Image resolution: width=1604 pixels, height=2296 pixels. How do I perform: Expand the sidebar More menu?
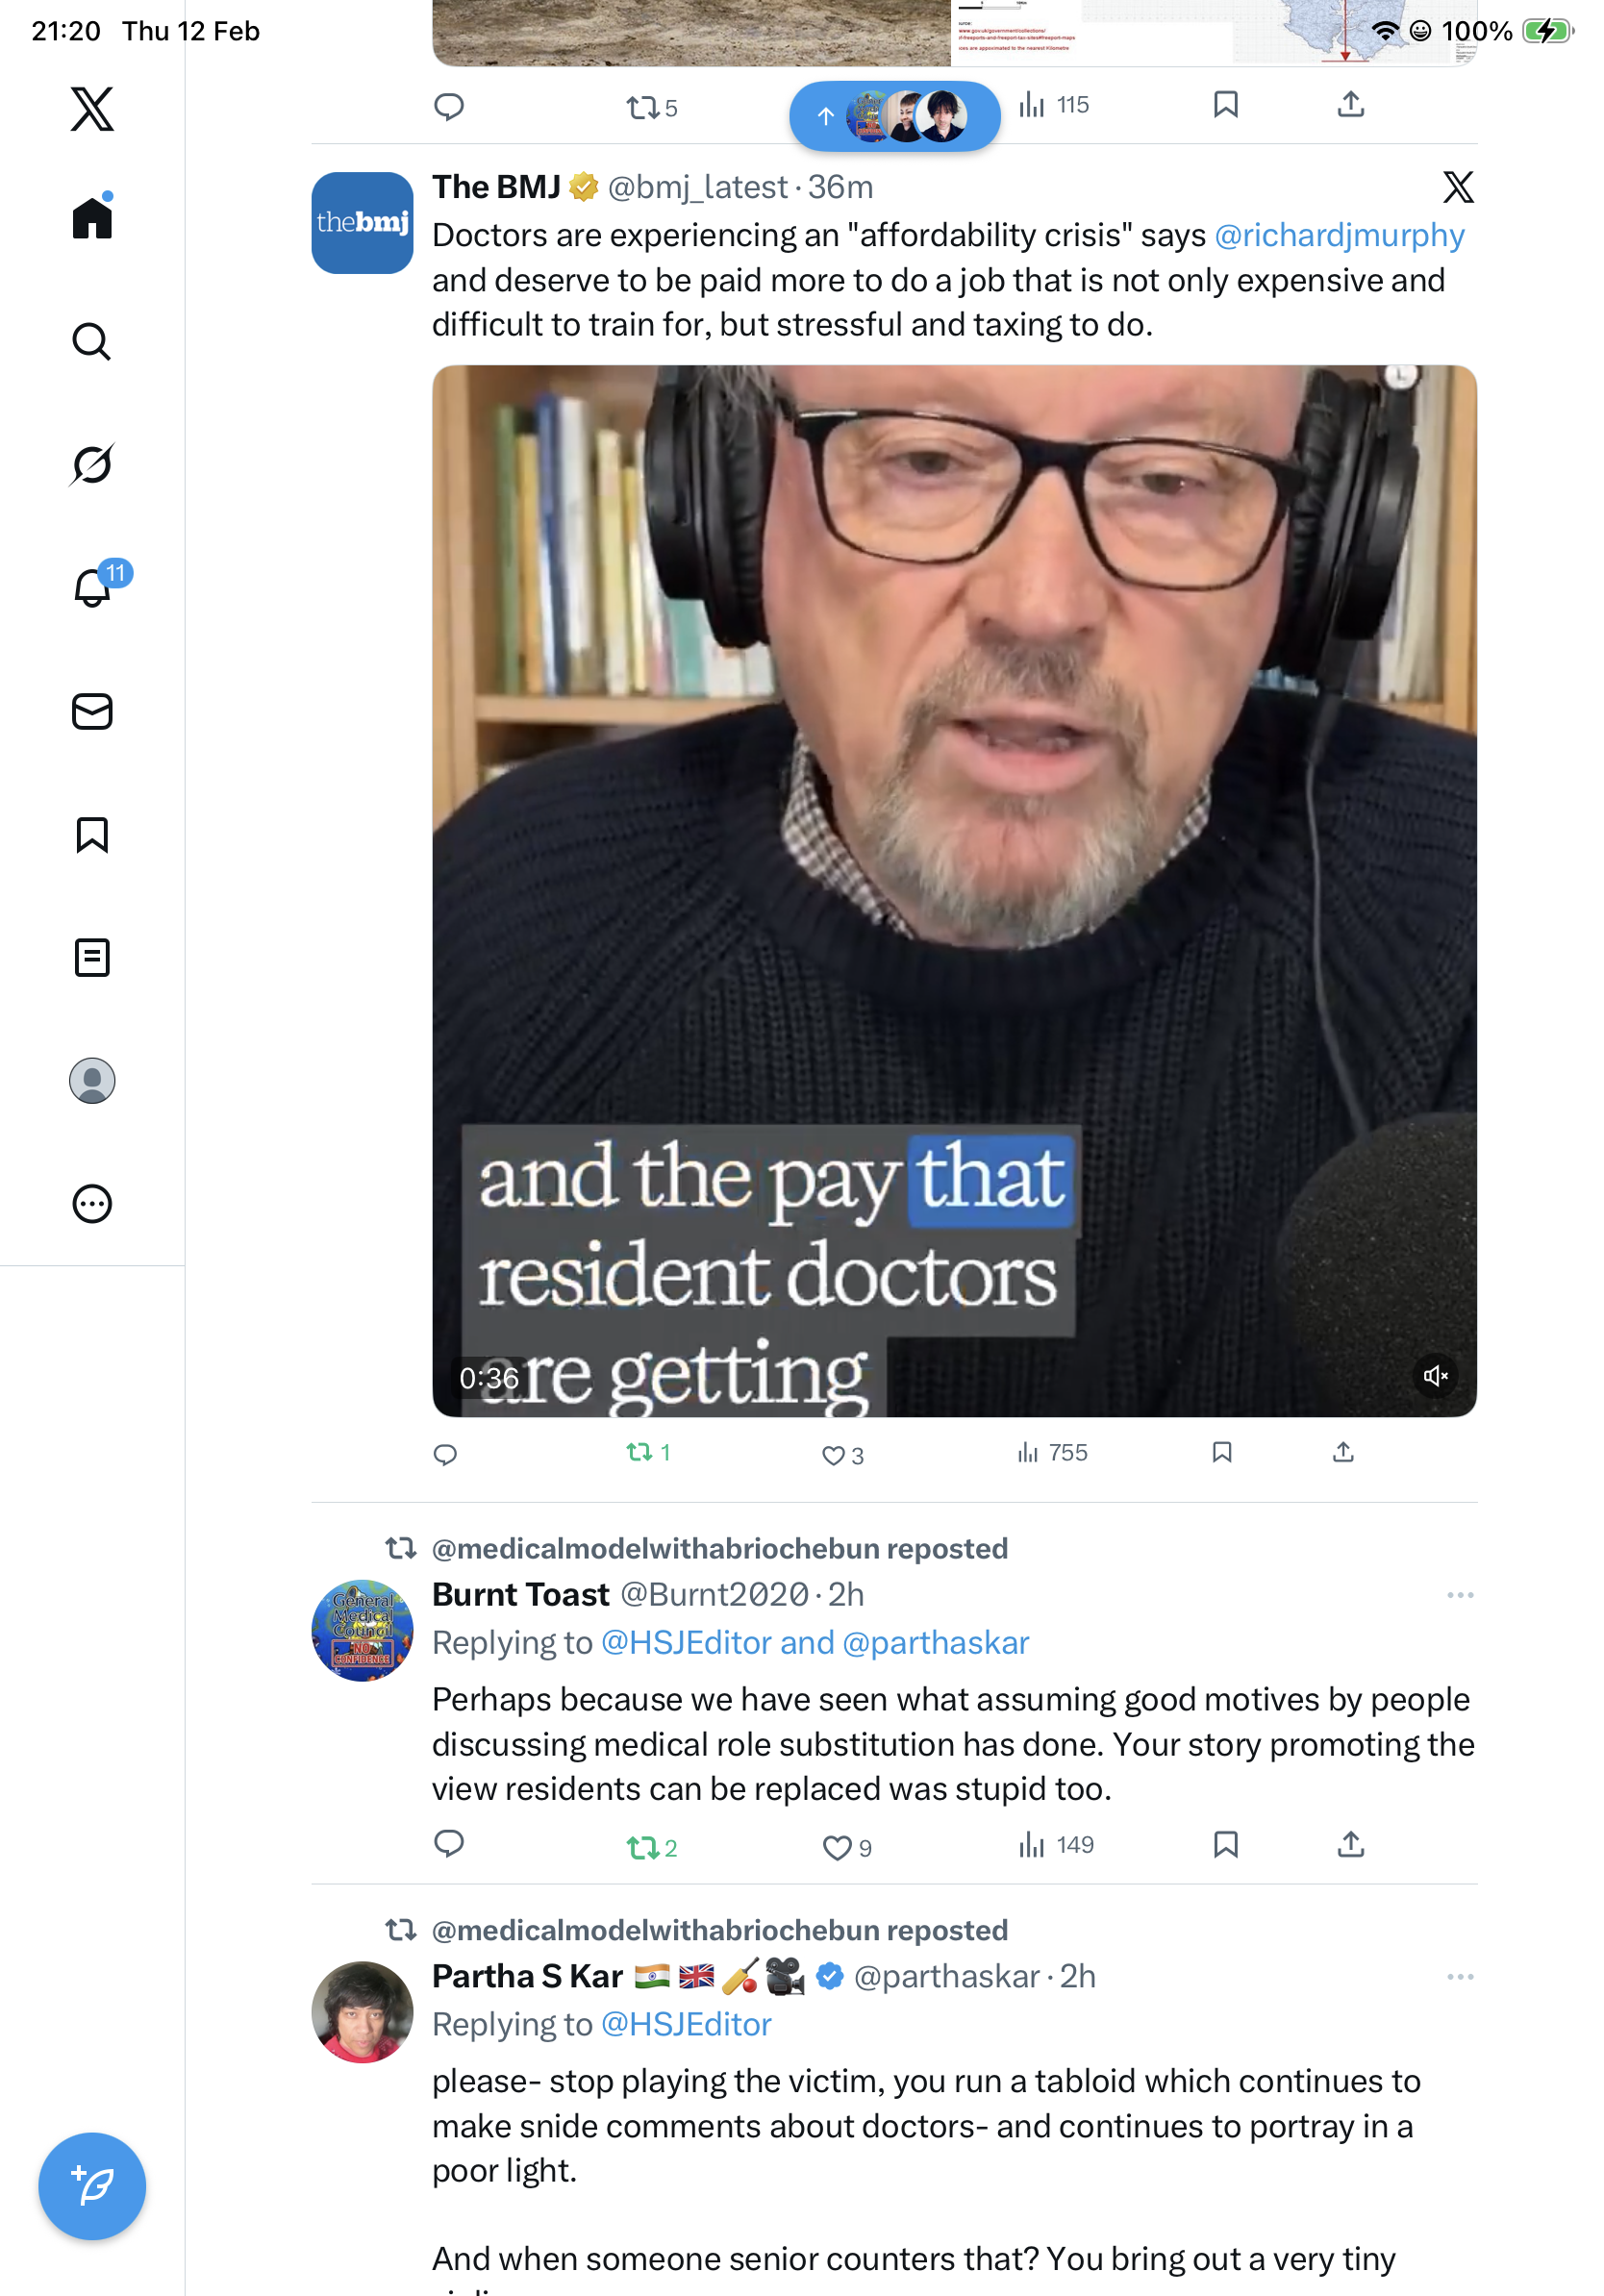point(92,1204)
